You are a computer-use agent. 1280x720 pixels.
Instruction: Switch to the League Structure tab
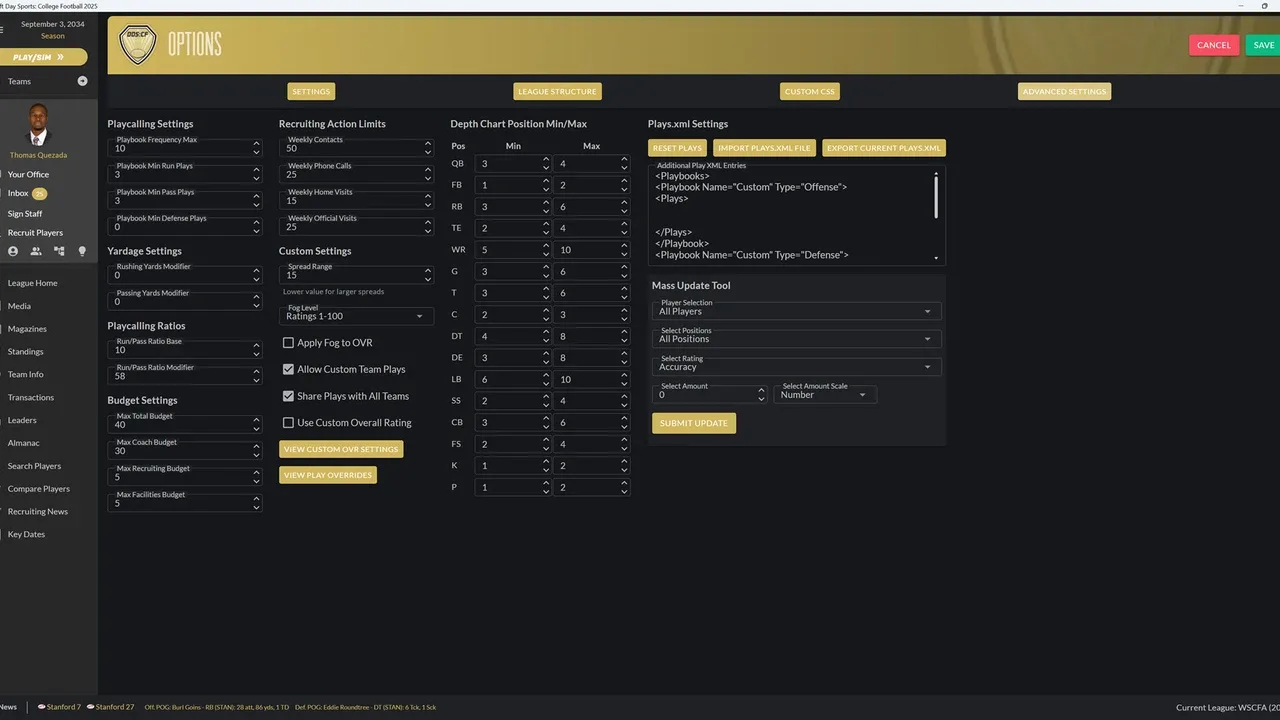pyautogui.click(x=558, y=92)
